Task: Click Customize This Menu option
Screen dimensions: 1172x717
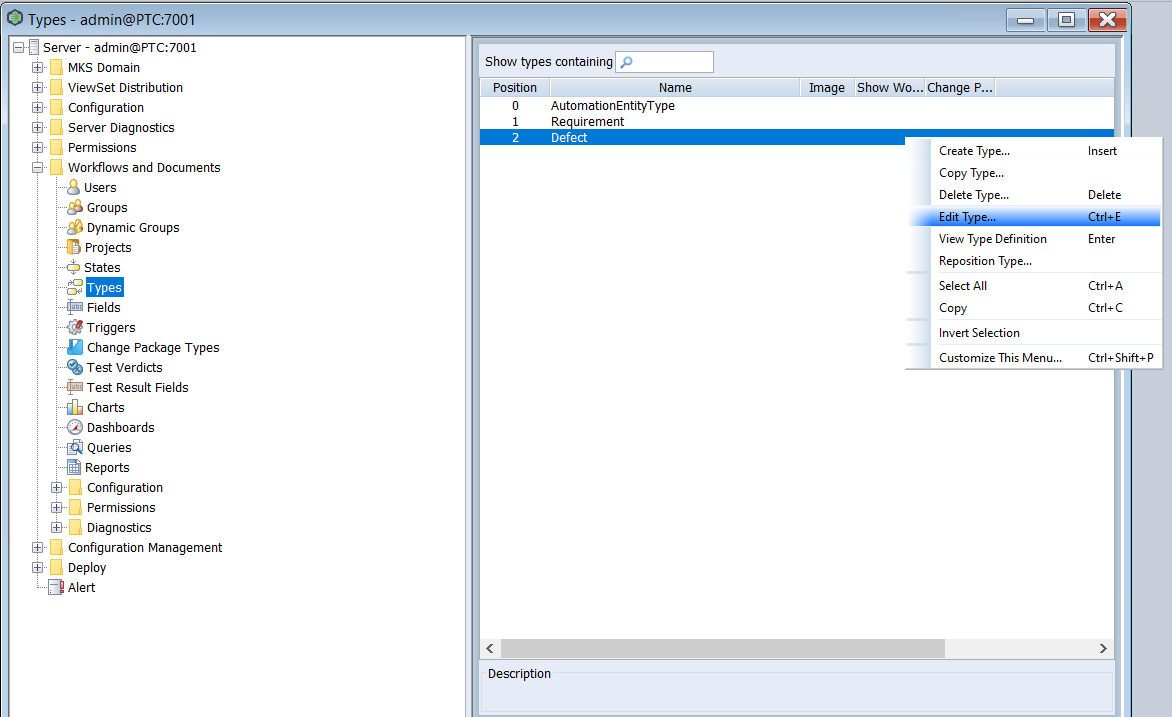Action: pos(1000,358)
